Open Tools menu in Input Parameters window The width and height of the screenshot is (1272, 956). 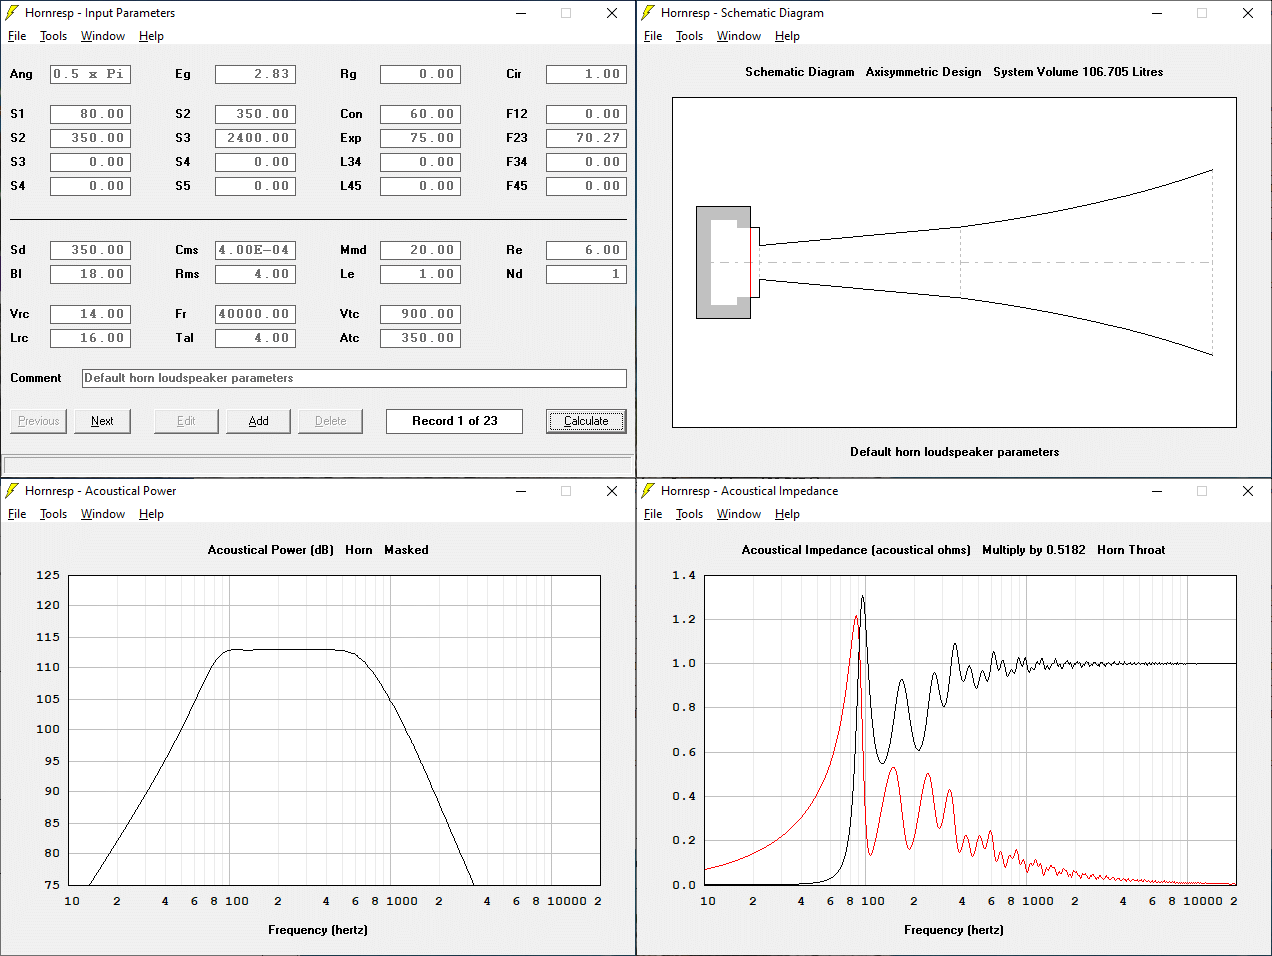(53, 36)
